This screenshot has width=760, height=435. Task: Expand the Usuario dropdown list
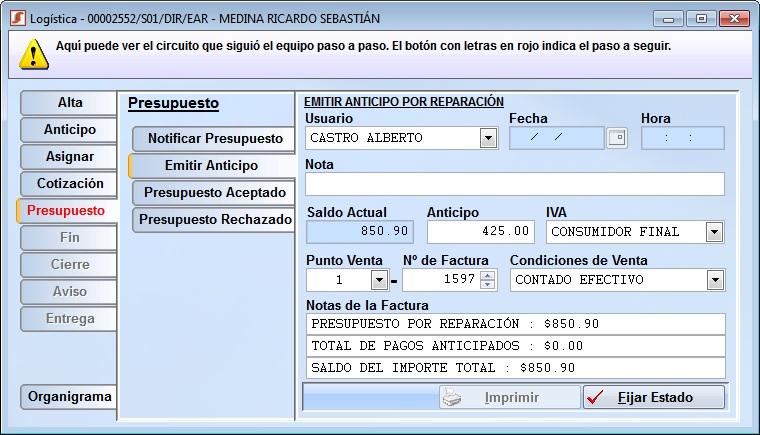pyautogui.click(x=488, y=138)
